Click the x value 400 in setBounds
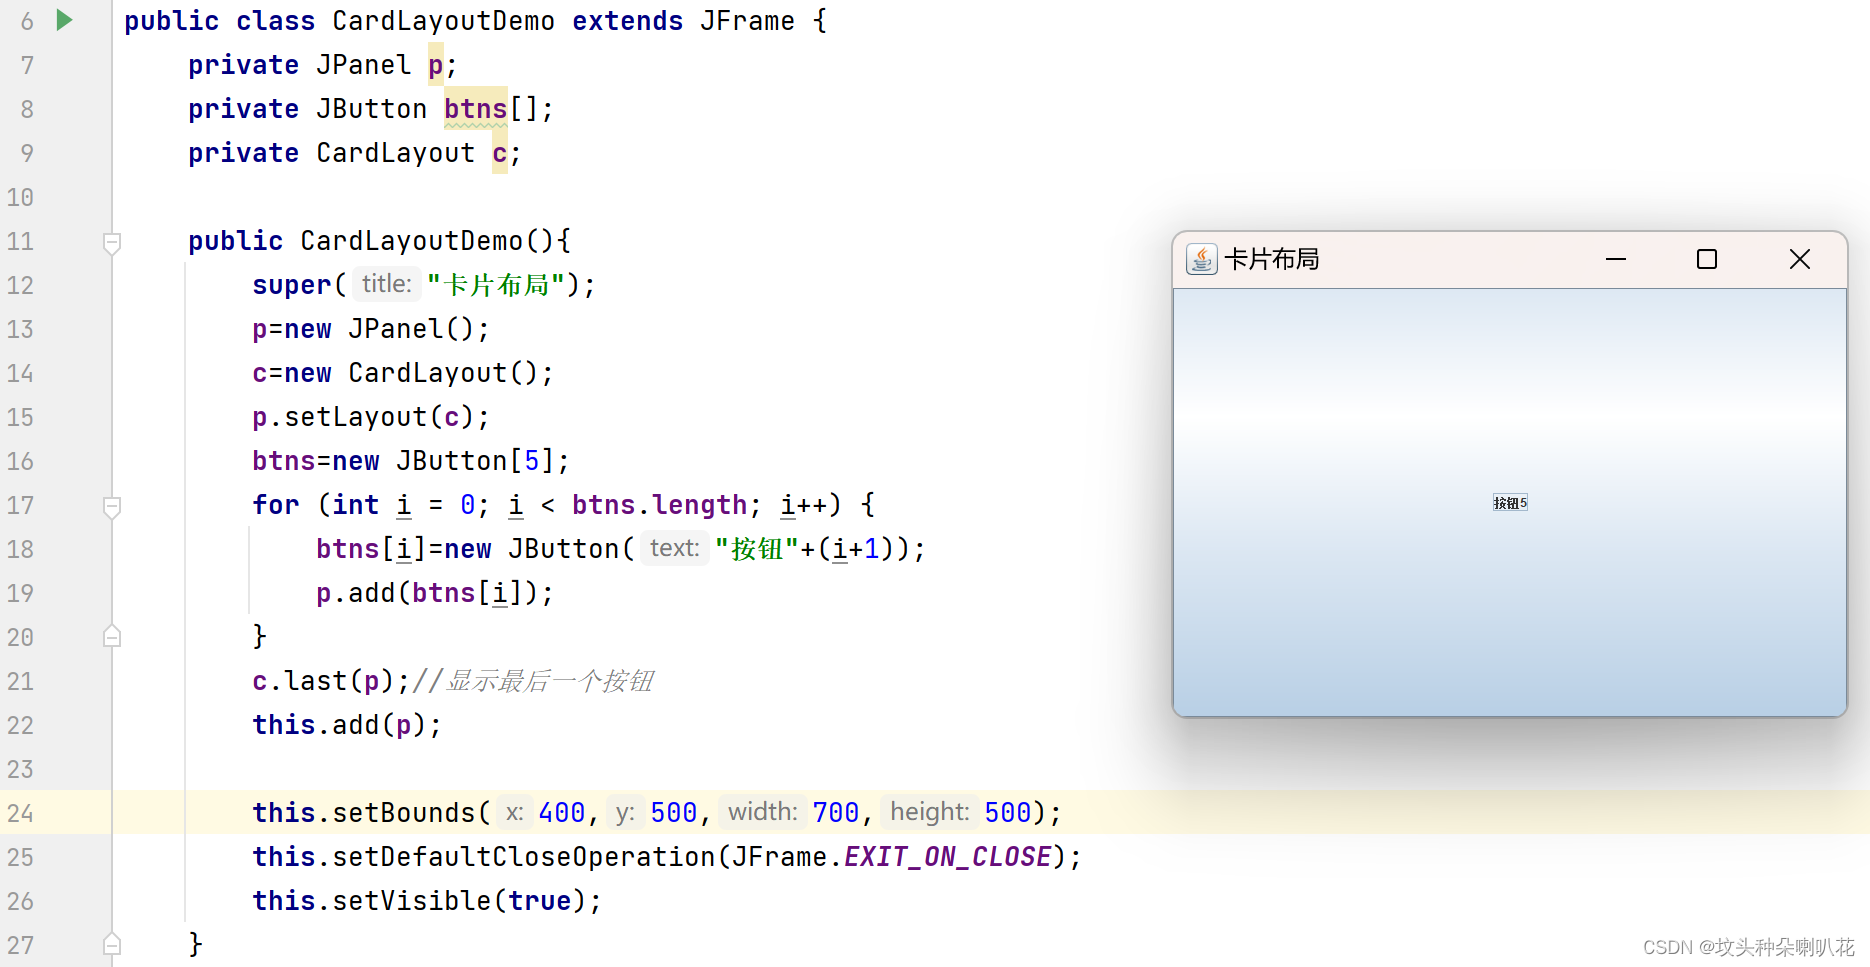The height and width of the screenshot is (967, 1870). (562, 813)
